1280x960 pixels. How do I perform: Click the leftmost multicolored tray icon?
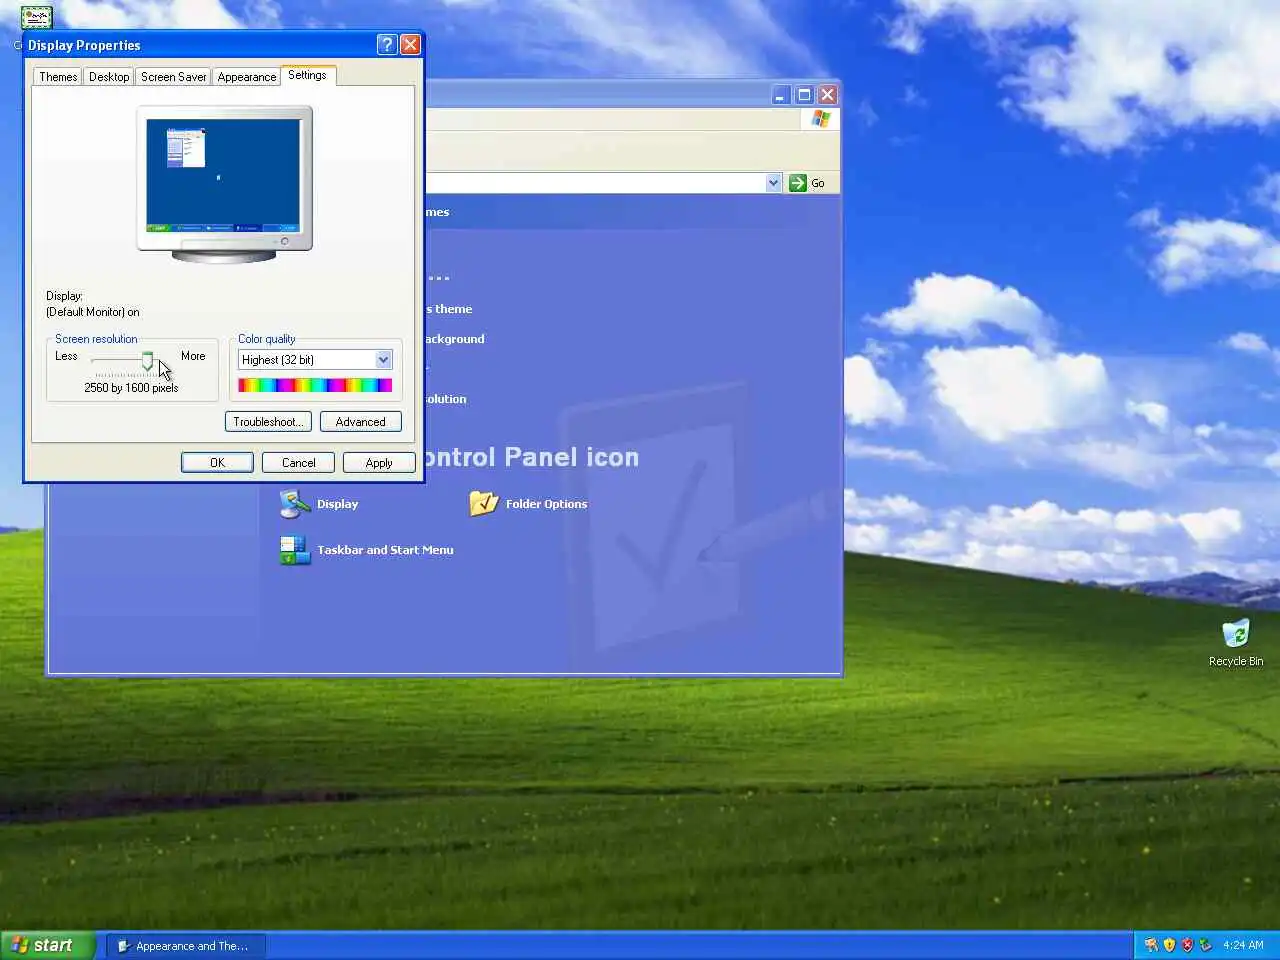pyautogui.click(x=1151, y=945)
